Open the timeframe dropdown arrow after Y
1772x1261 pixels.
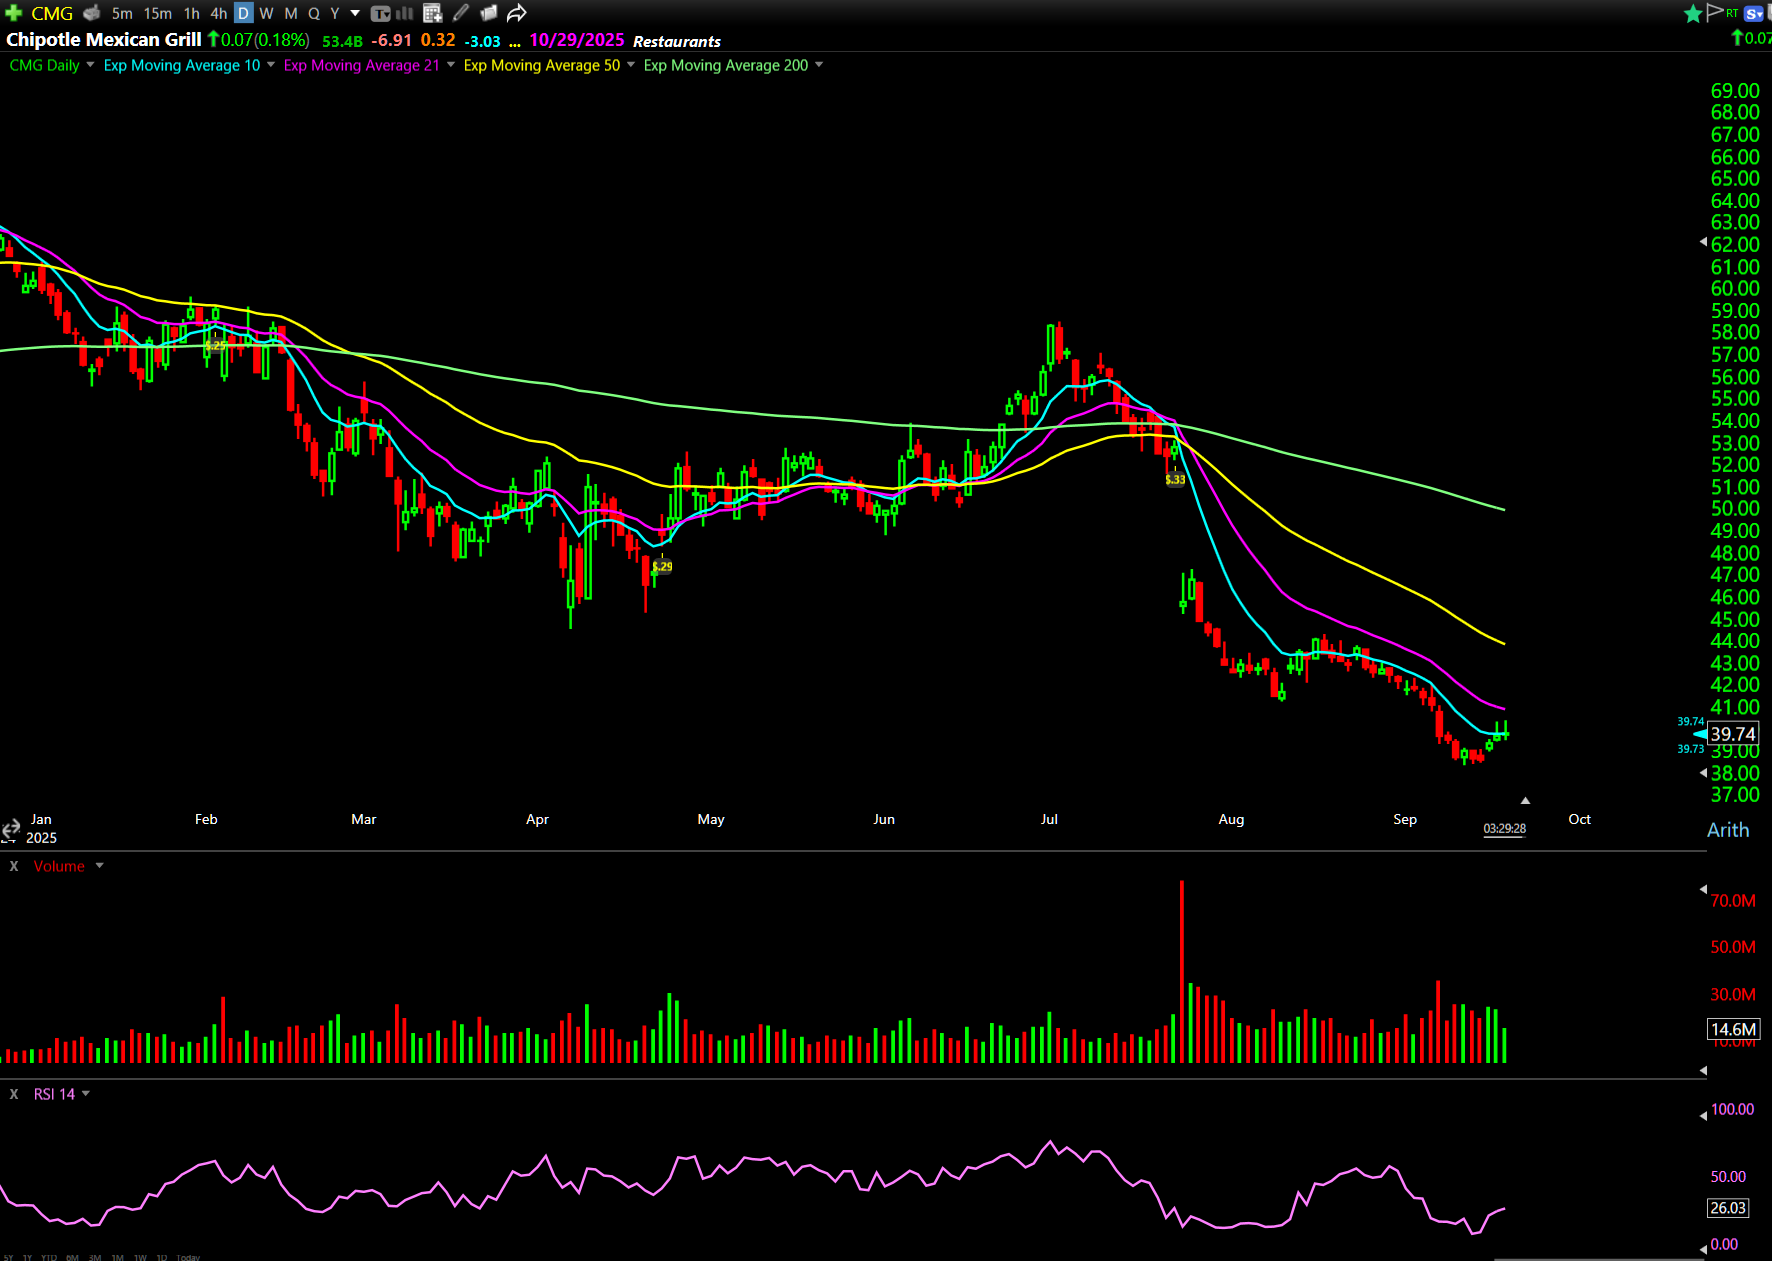[355, 13]
